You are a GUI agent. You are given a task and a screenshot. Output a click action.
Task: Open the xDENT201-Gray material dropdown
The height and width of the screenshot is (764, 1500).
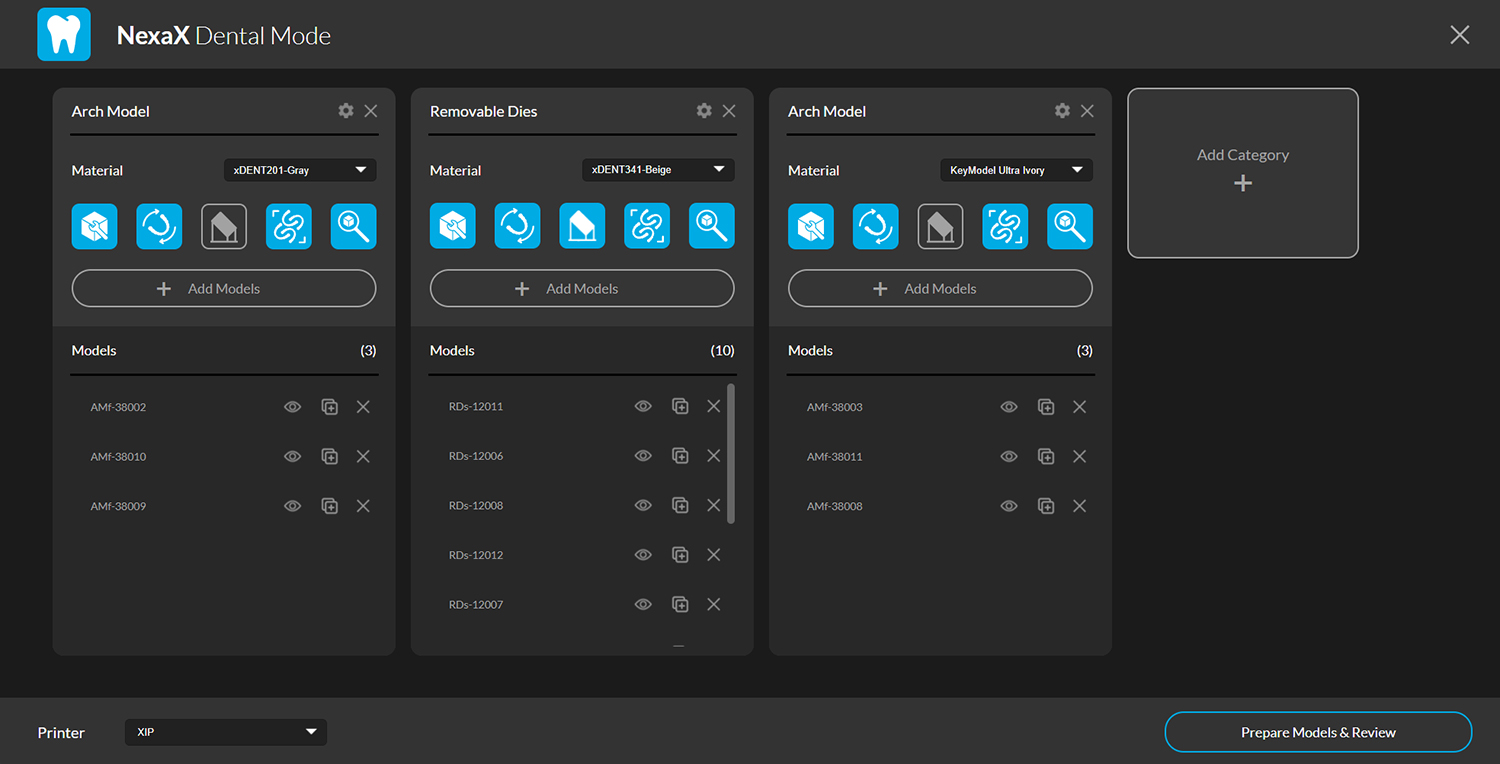pyautogui.click(x=300, y=170)
